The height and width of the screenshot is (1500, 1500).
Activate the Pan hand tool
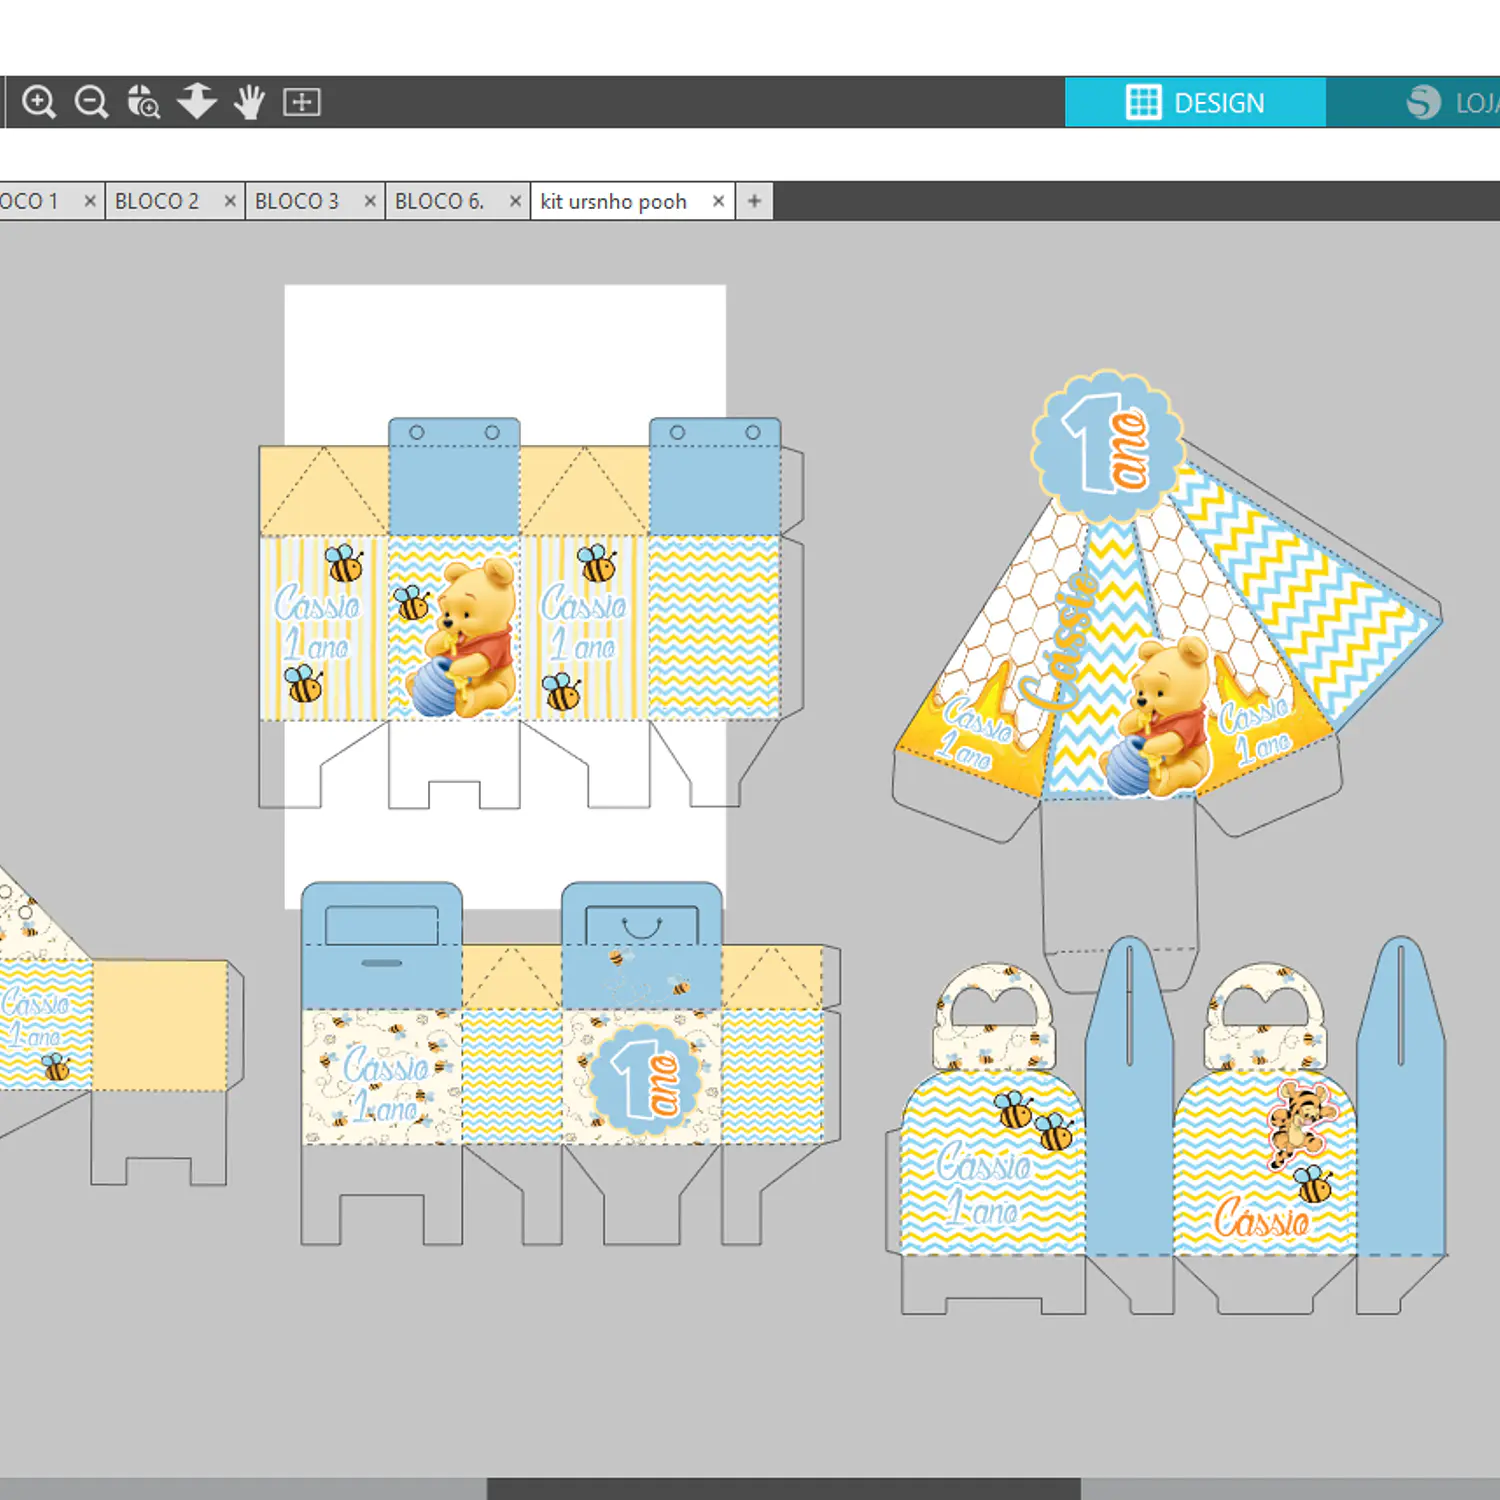click(x=249, y=102)
